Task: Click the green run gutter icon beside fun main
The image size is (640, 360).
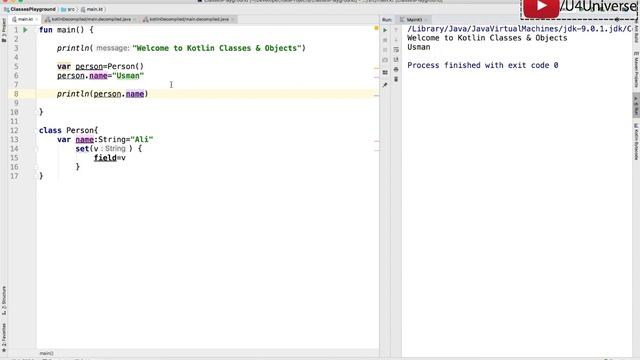Action: pyautogui.click(x=25, y=30)
